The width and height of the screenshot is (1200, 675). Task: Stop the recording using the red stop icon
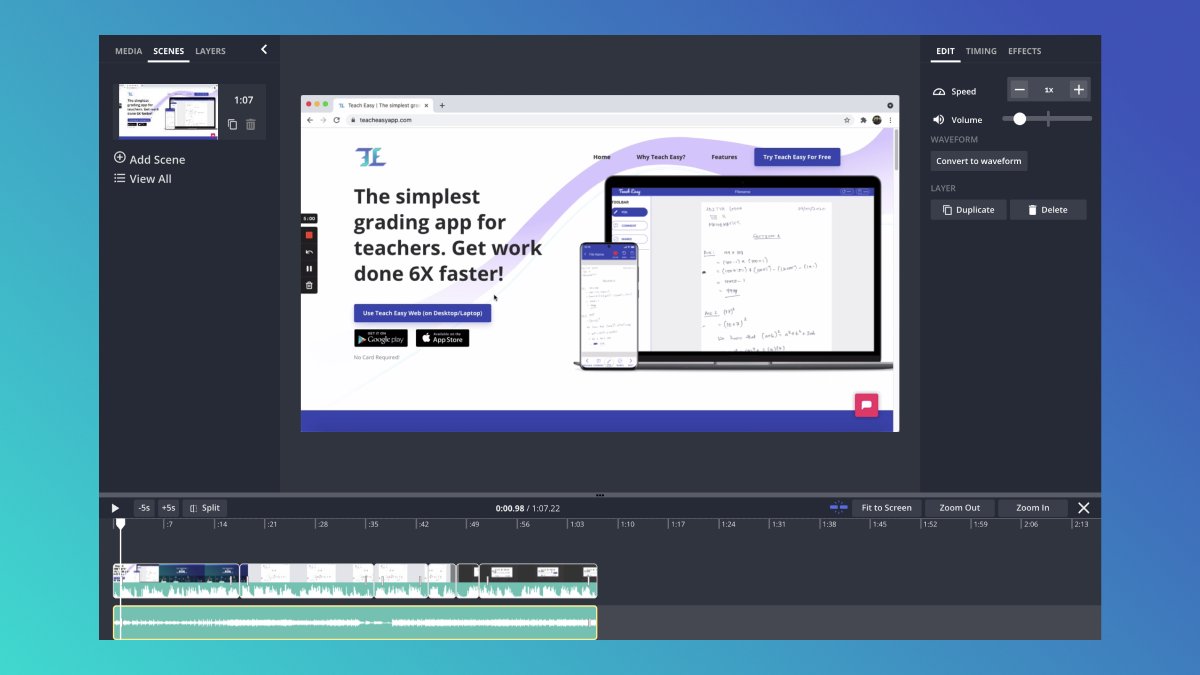(x=309, y=235)
